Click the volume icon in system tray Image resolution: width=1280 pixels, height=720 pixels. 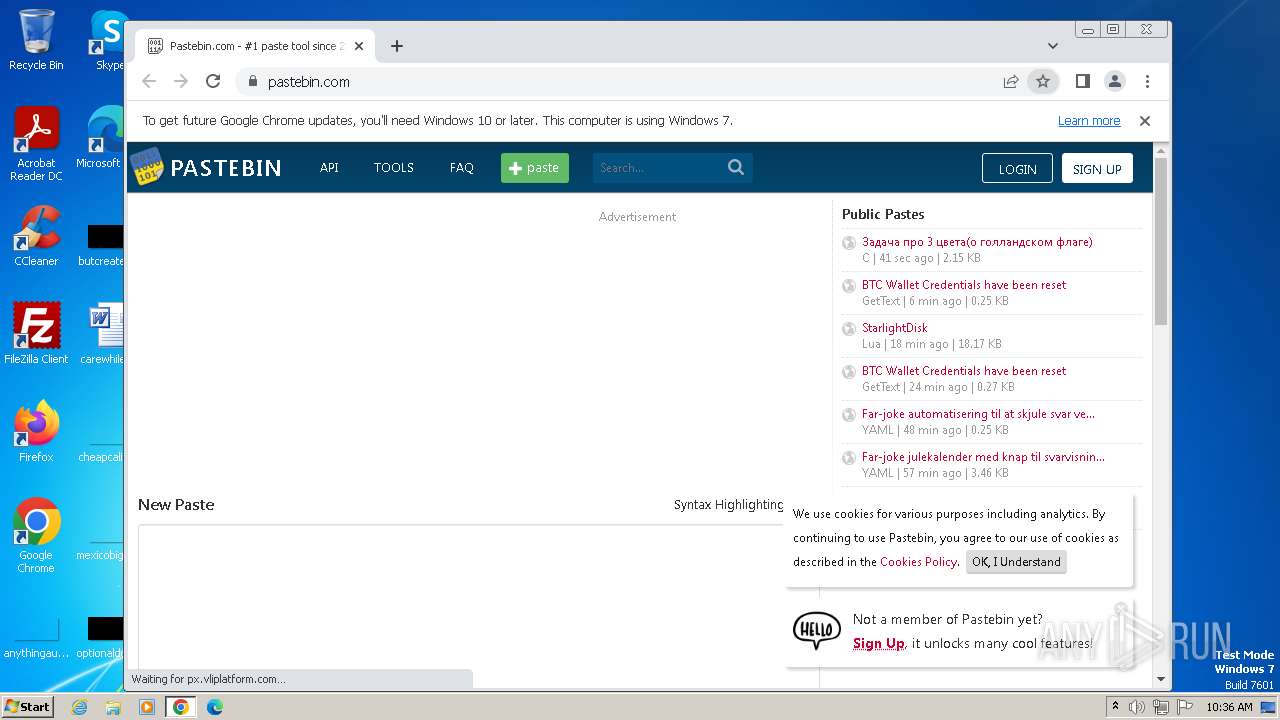[x=1137, y=707]
